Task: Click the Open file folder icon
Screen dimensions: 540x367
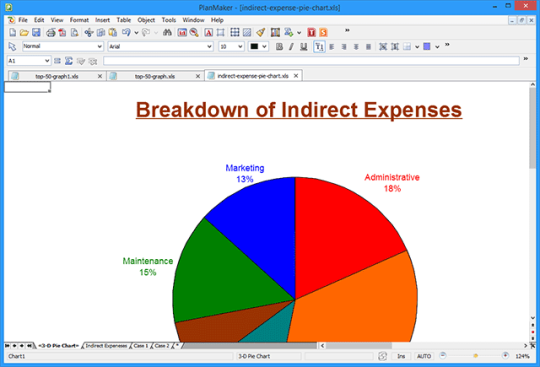Action: tap(24, 32)
